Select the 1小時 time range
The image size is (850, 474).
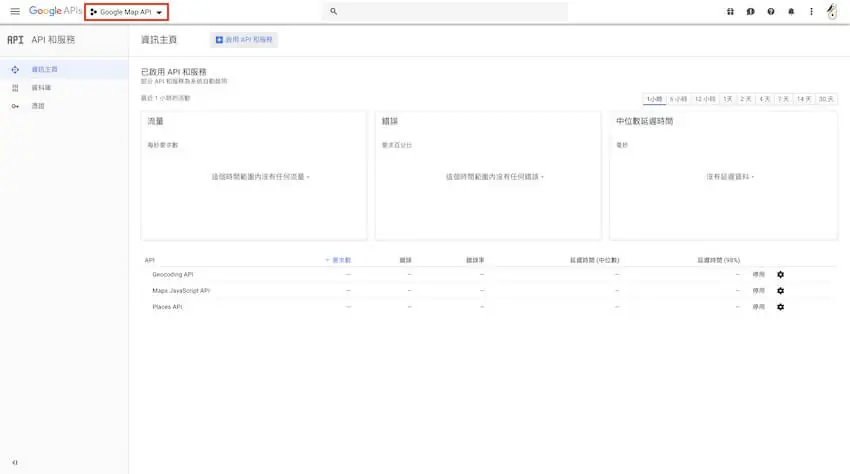pyautogui.click(x=654, y=99)
